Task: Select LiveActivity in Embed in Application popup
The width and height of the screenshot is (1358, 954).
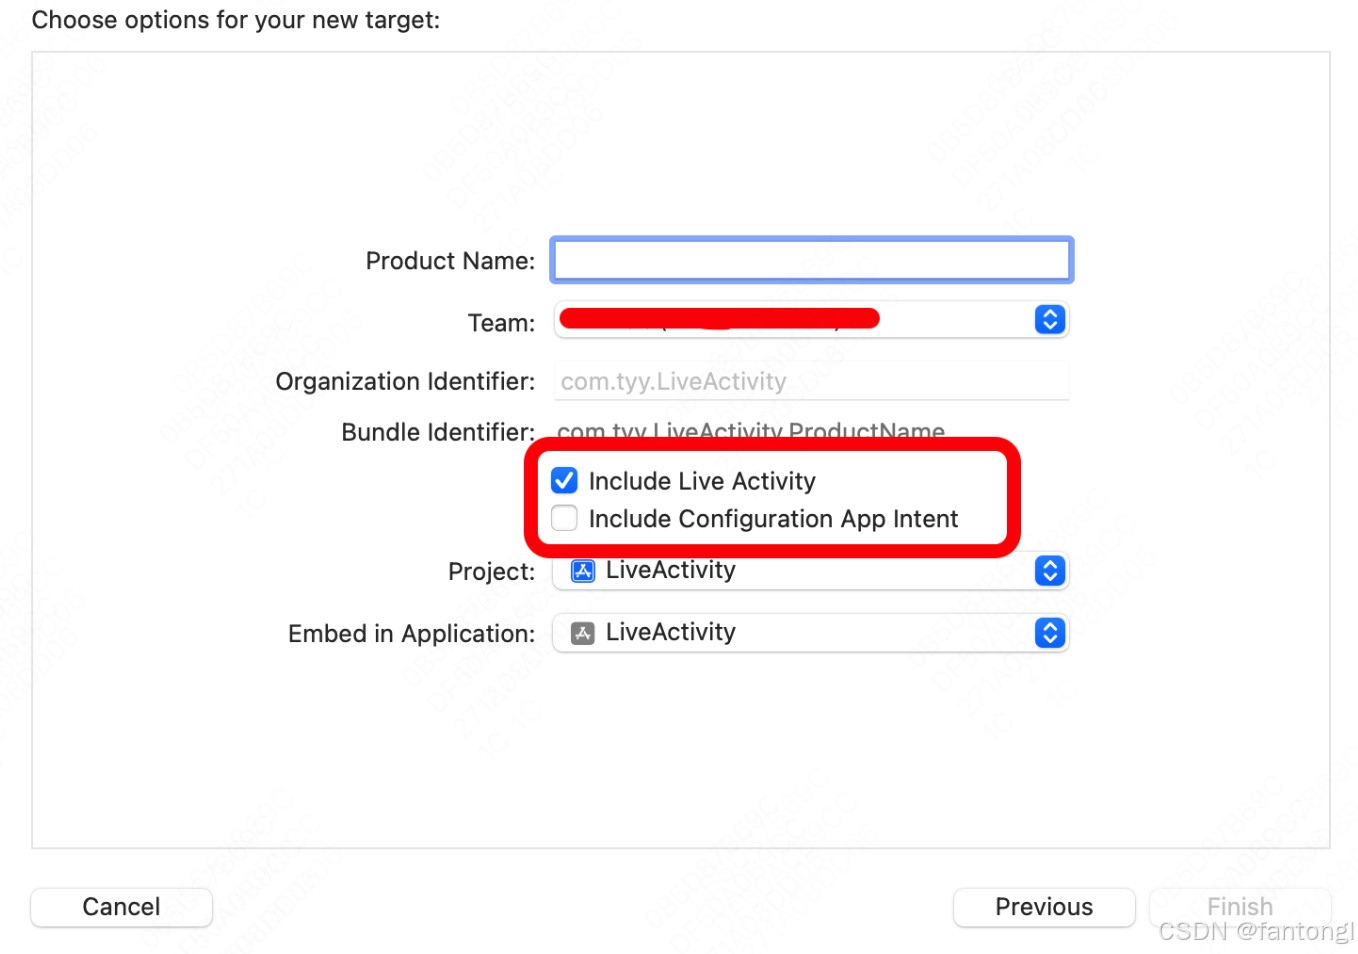Action: [x=671, y=632]
